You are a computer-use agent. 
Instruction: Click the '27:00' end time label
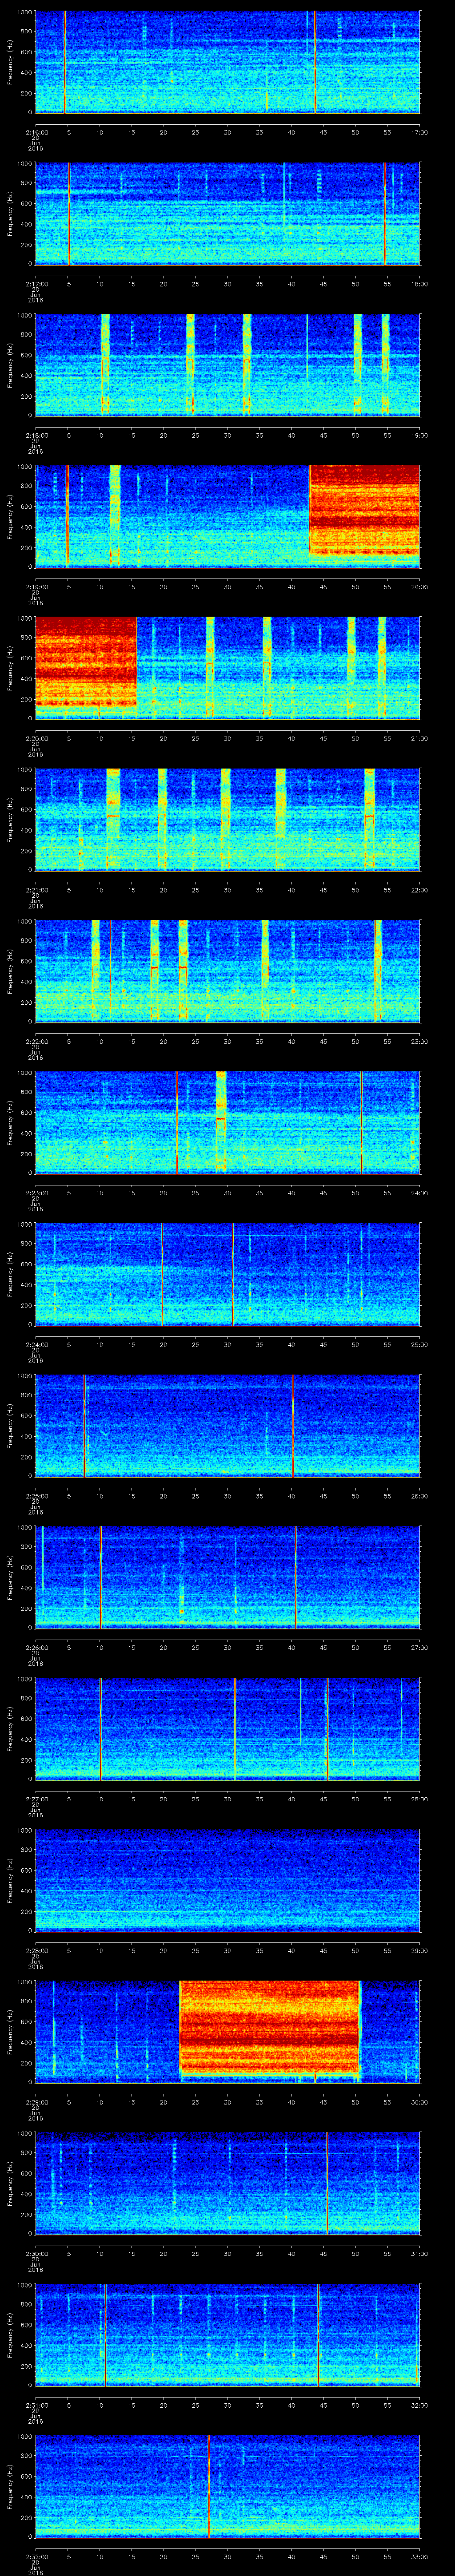point(419,1648)
